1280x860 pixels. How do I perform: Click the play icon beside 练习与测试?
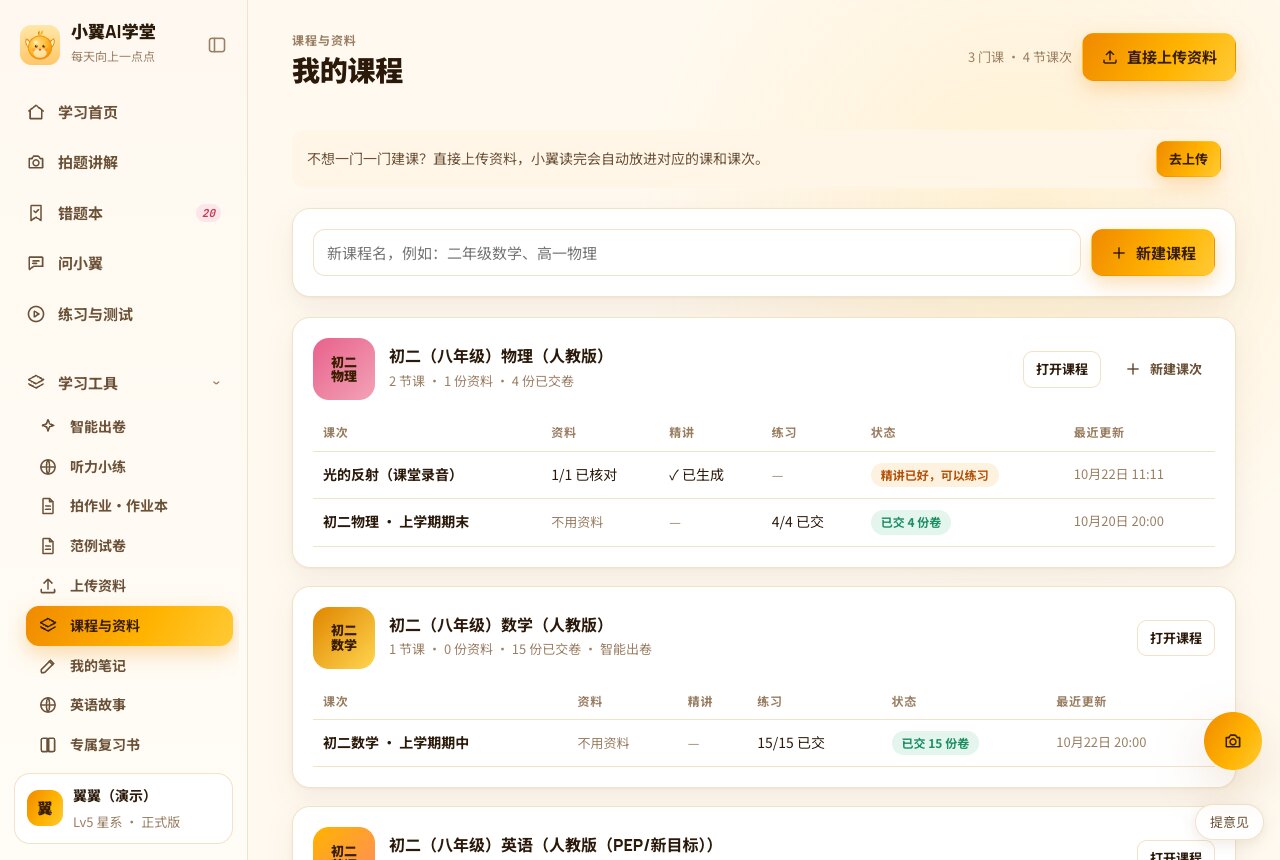(x=36, y=314)
